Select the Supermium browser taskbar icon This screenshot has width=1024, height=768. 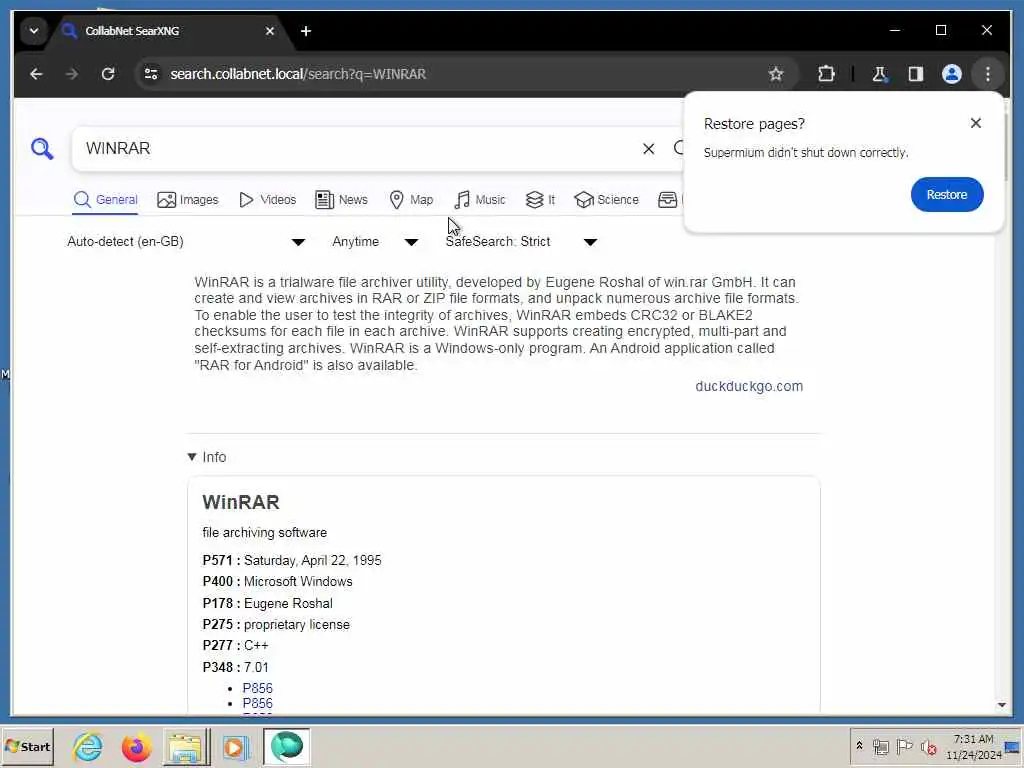pos(287,746)
